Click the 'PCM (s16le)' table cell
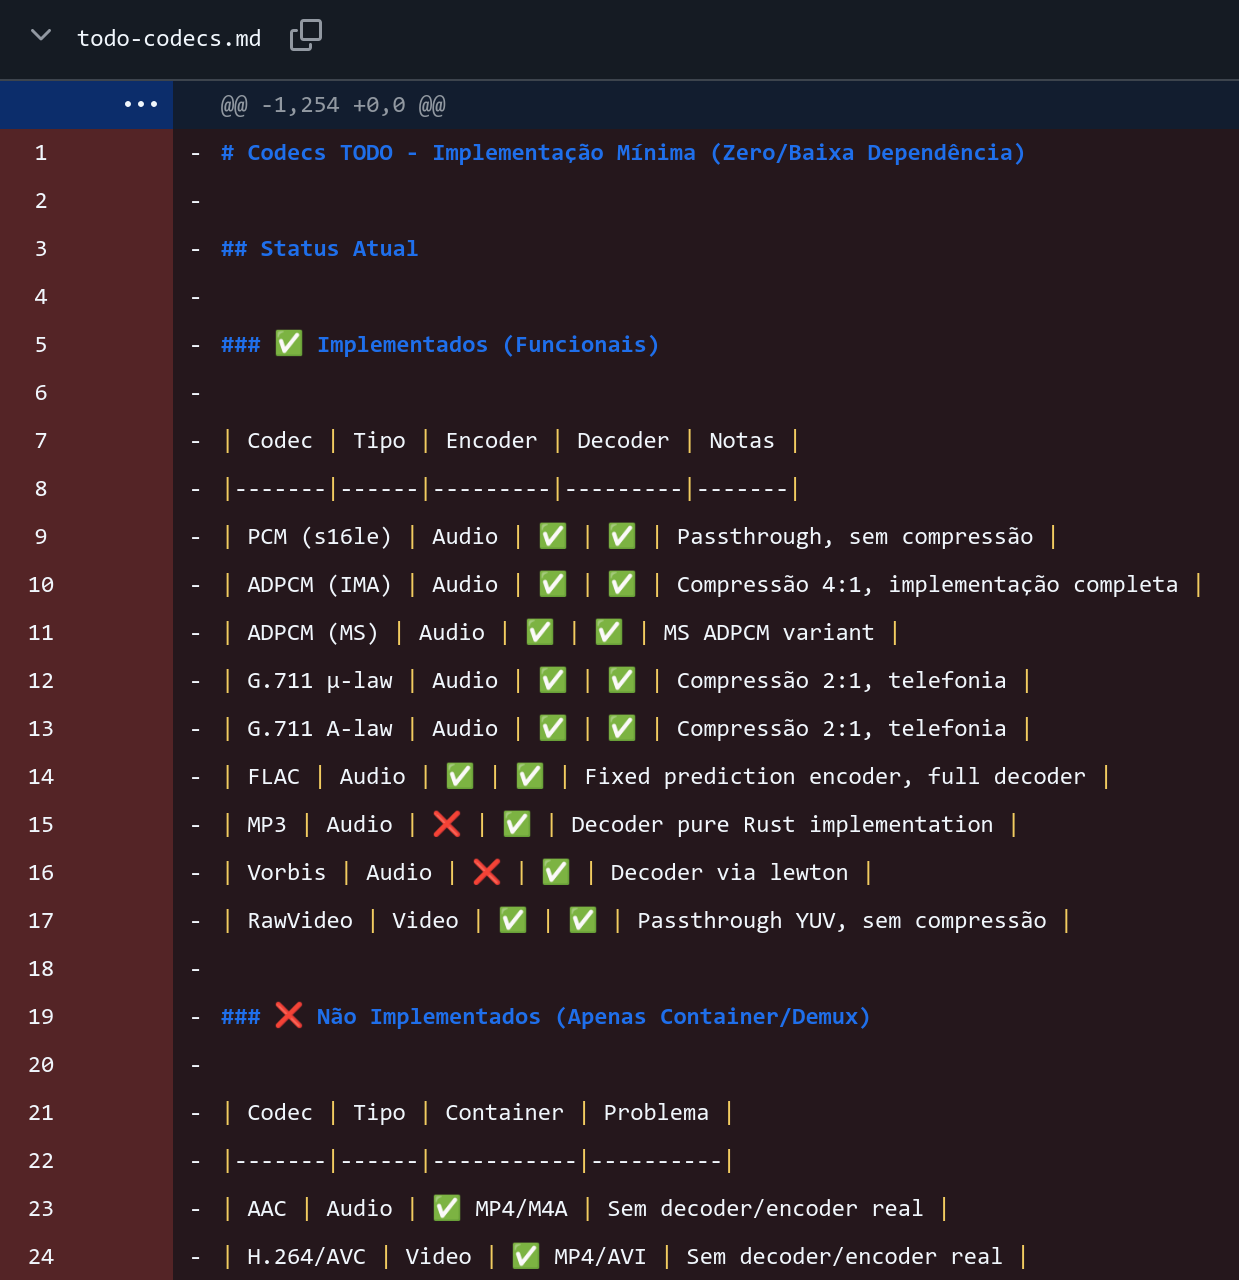This screenshot has height=1280, width=1239. (x=319, y=537)
